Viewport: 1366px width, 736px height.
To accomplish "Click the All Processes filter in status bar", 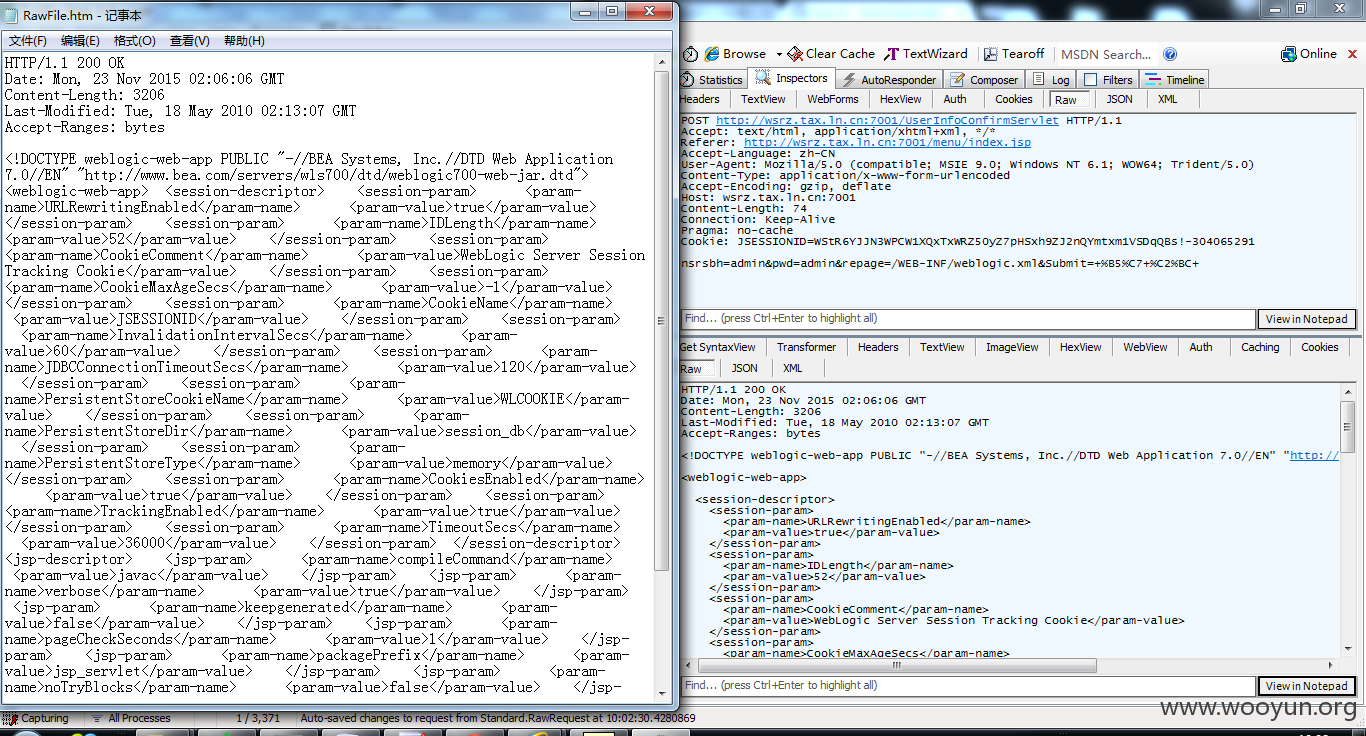I will pyautogui.click(x=132, y=718).
